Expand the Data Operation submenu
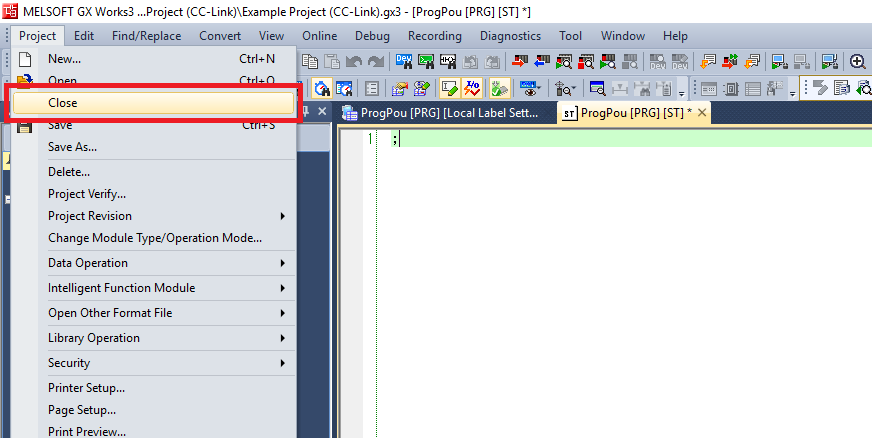The height and width of the screenshot is (438, 872). [165, 263]
